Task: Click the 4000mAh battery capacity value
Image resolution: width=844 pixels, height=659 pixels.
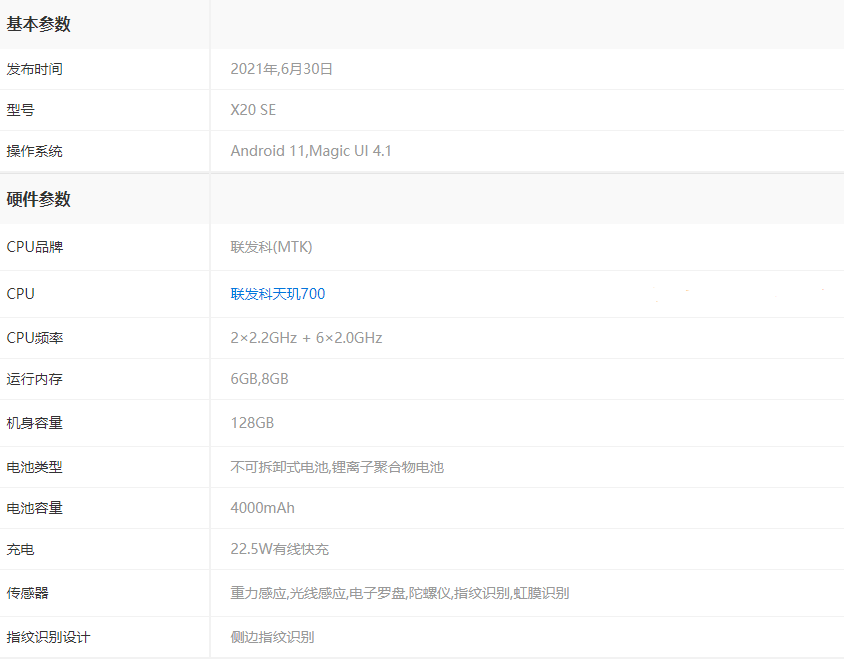Action: click(x=262, y=508)
